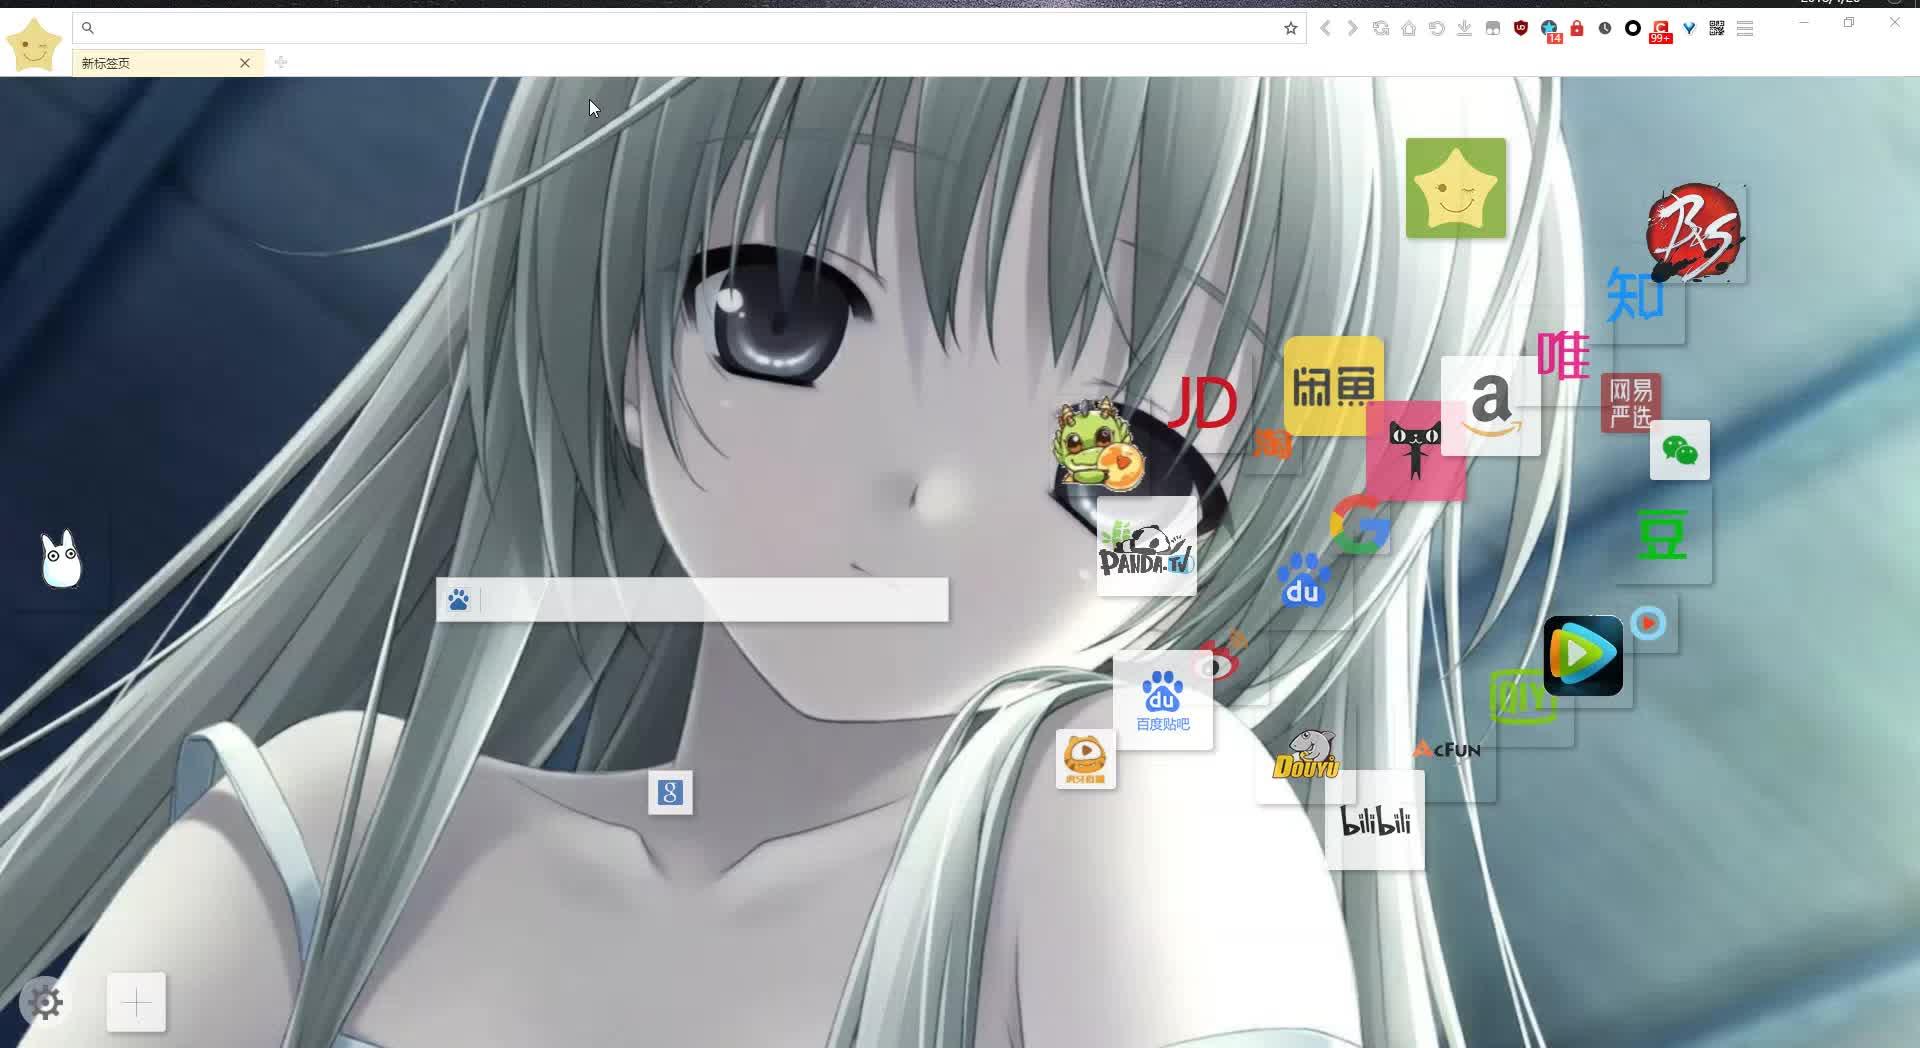Viewport: 1920px width, 1048px height.
Task: Open the QR code generator icon
Action: click(x=1717, y=28)
